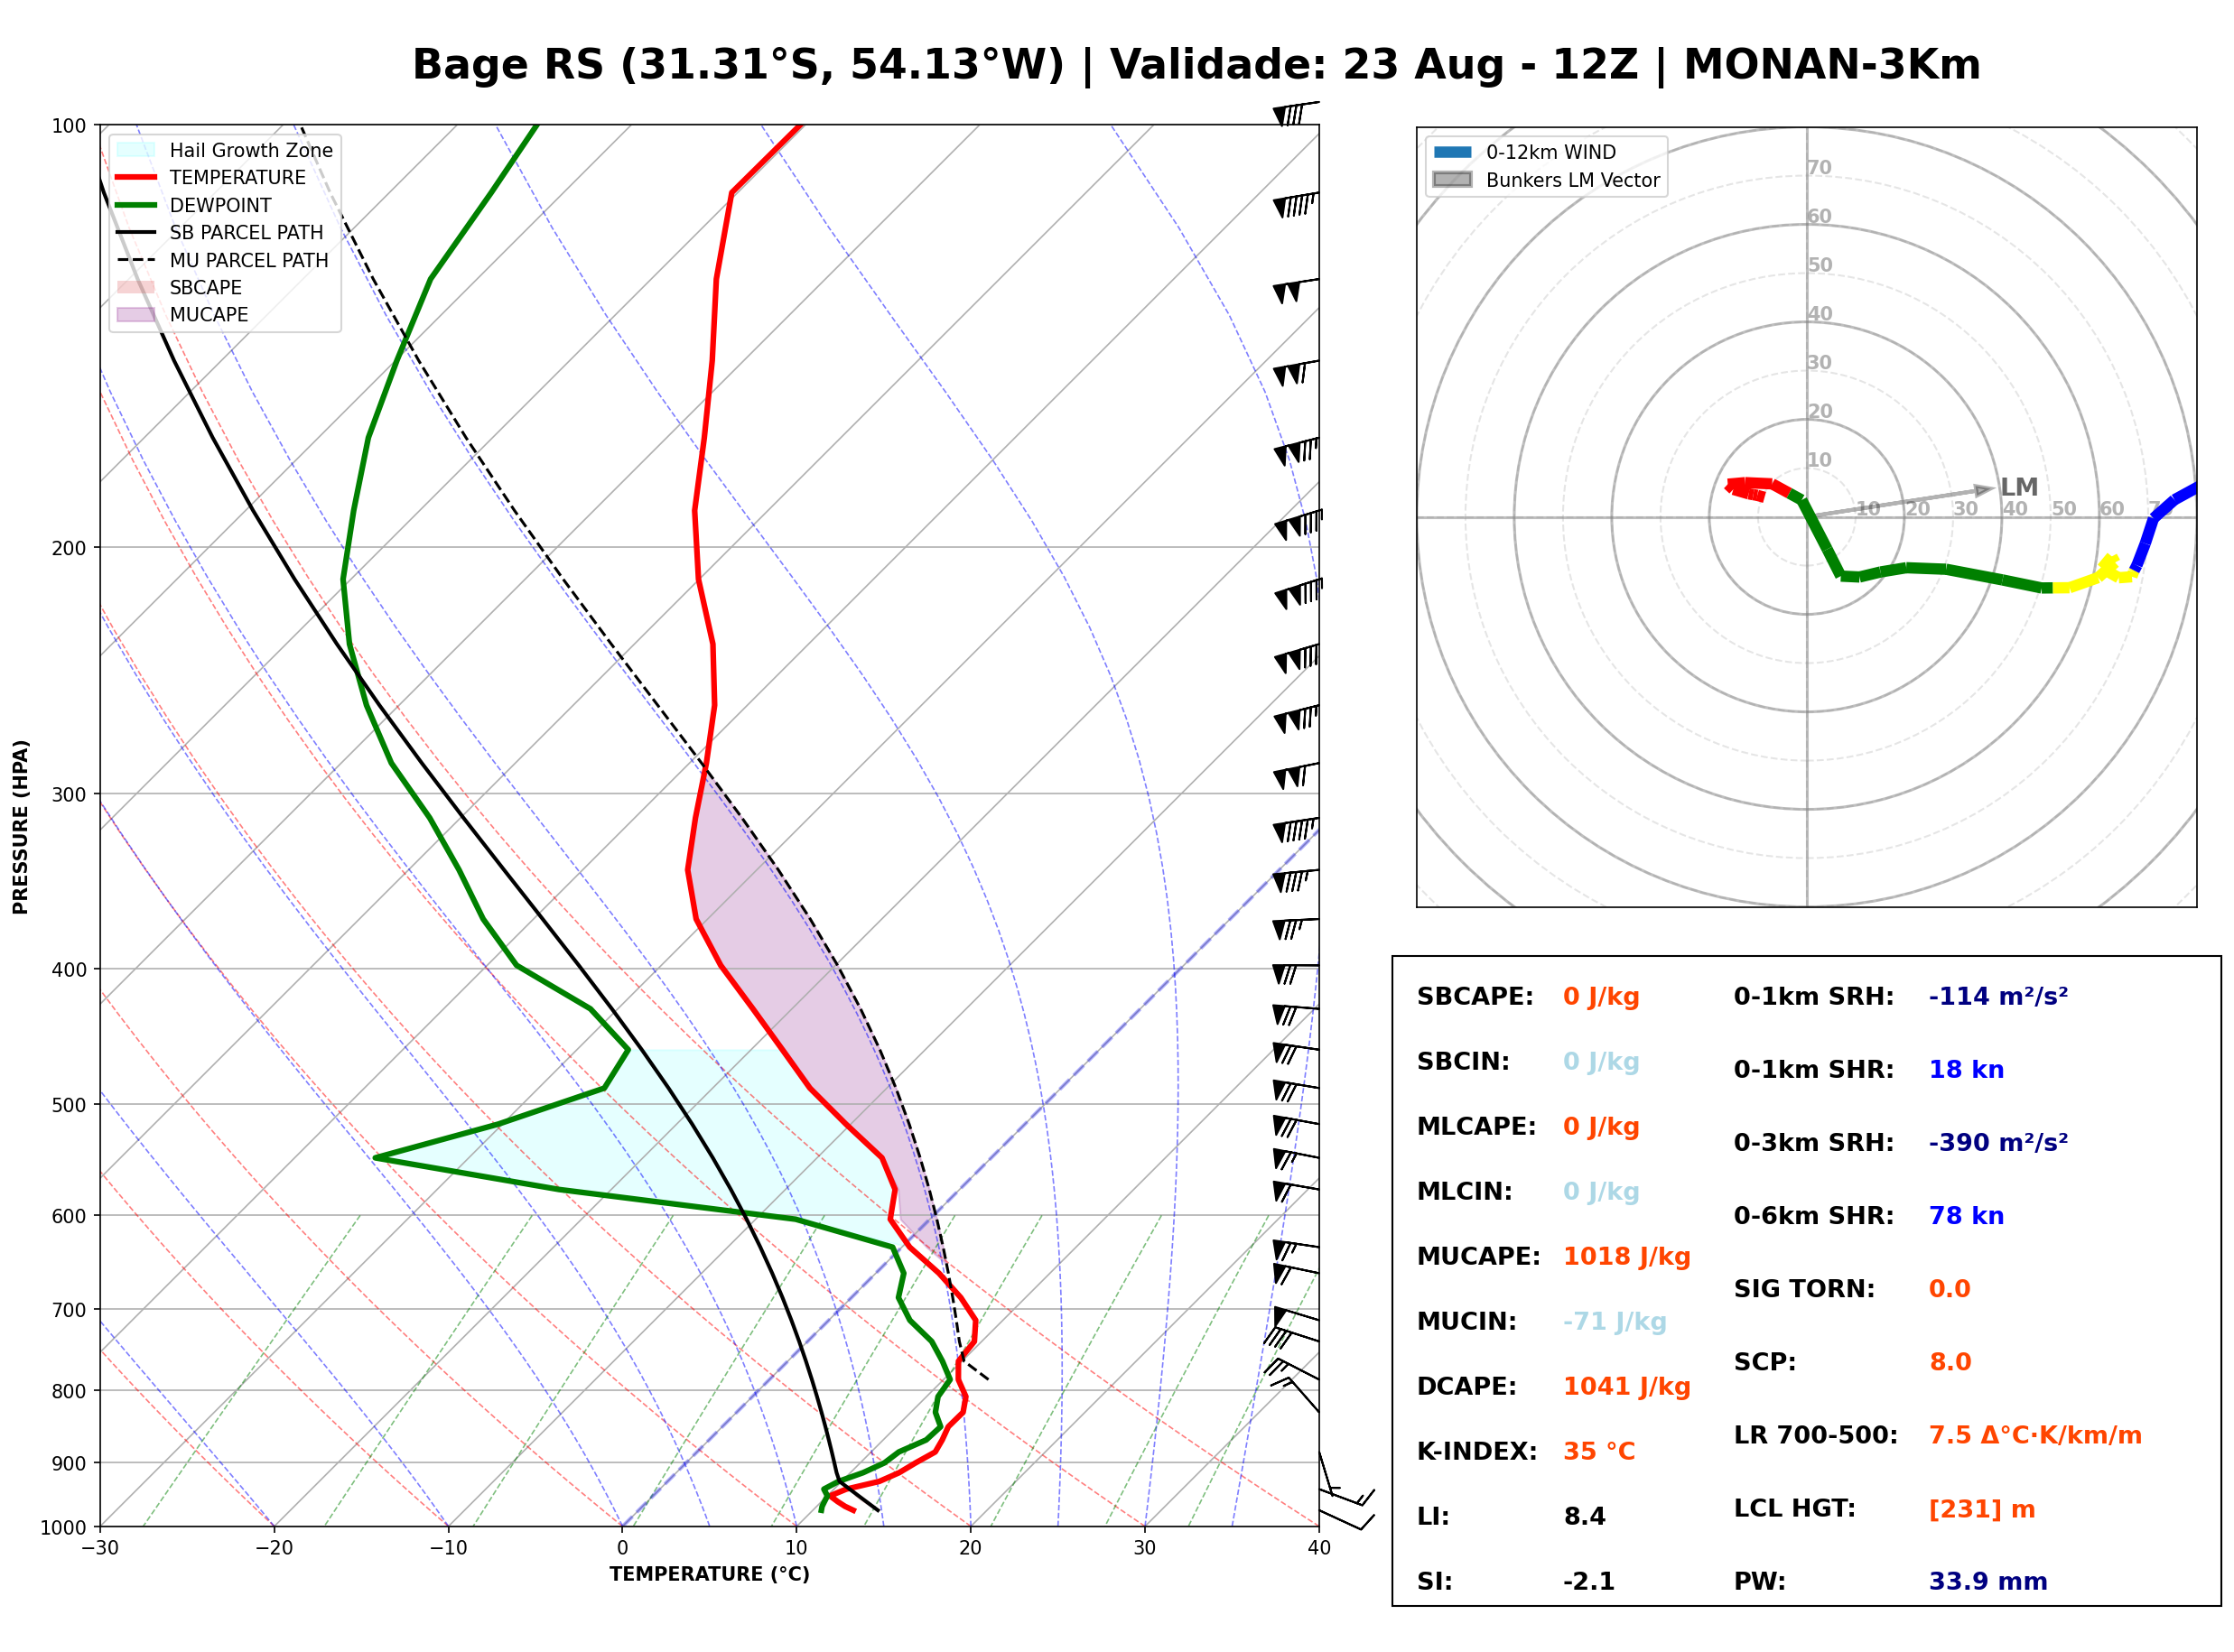Click the DCAPE value 1041 J/kg
This screenshot has height=1652, width=2234.
1627,1386
